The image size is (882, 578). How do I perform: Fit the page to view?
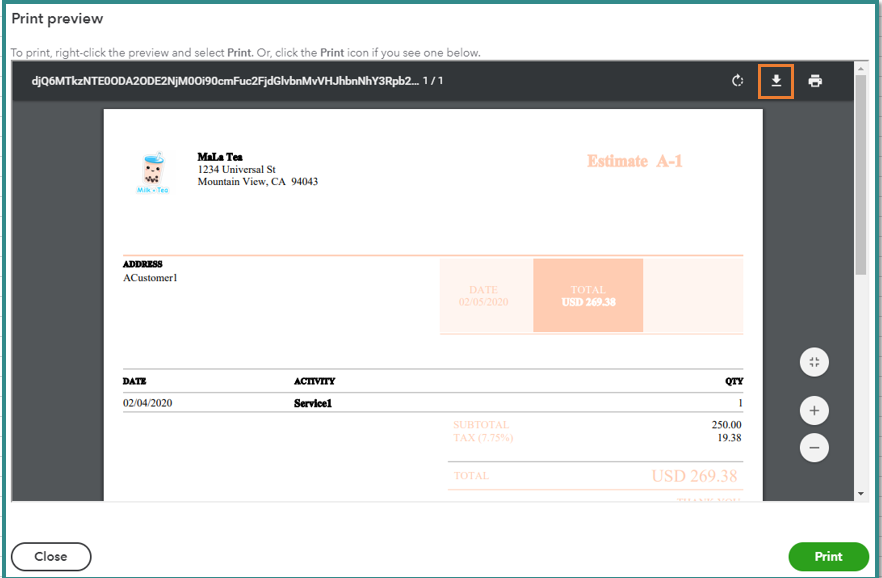tap(814, 362)
